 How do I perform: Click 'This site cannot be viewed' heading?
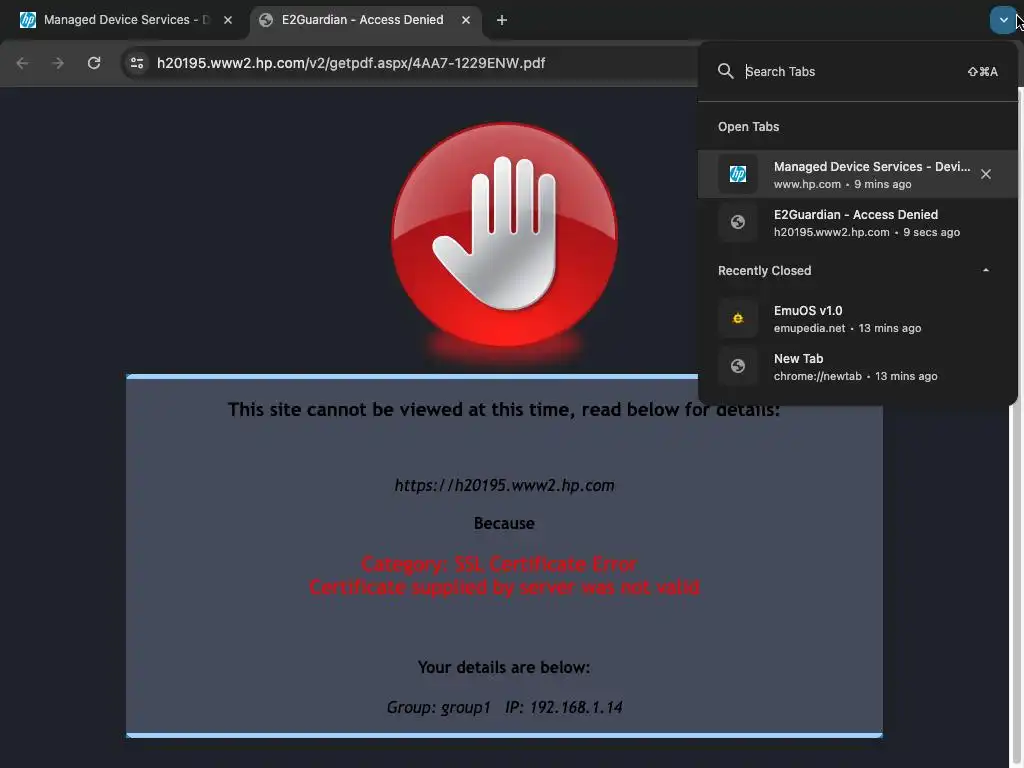504,409
